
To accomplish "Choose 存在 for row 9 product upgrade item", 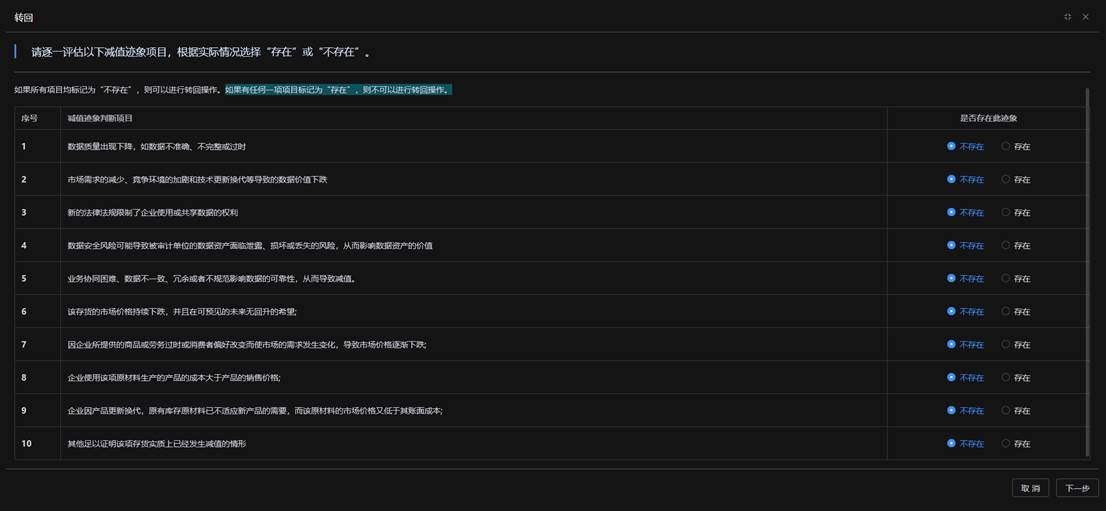I will [1006, 410].
